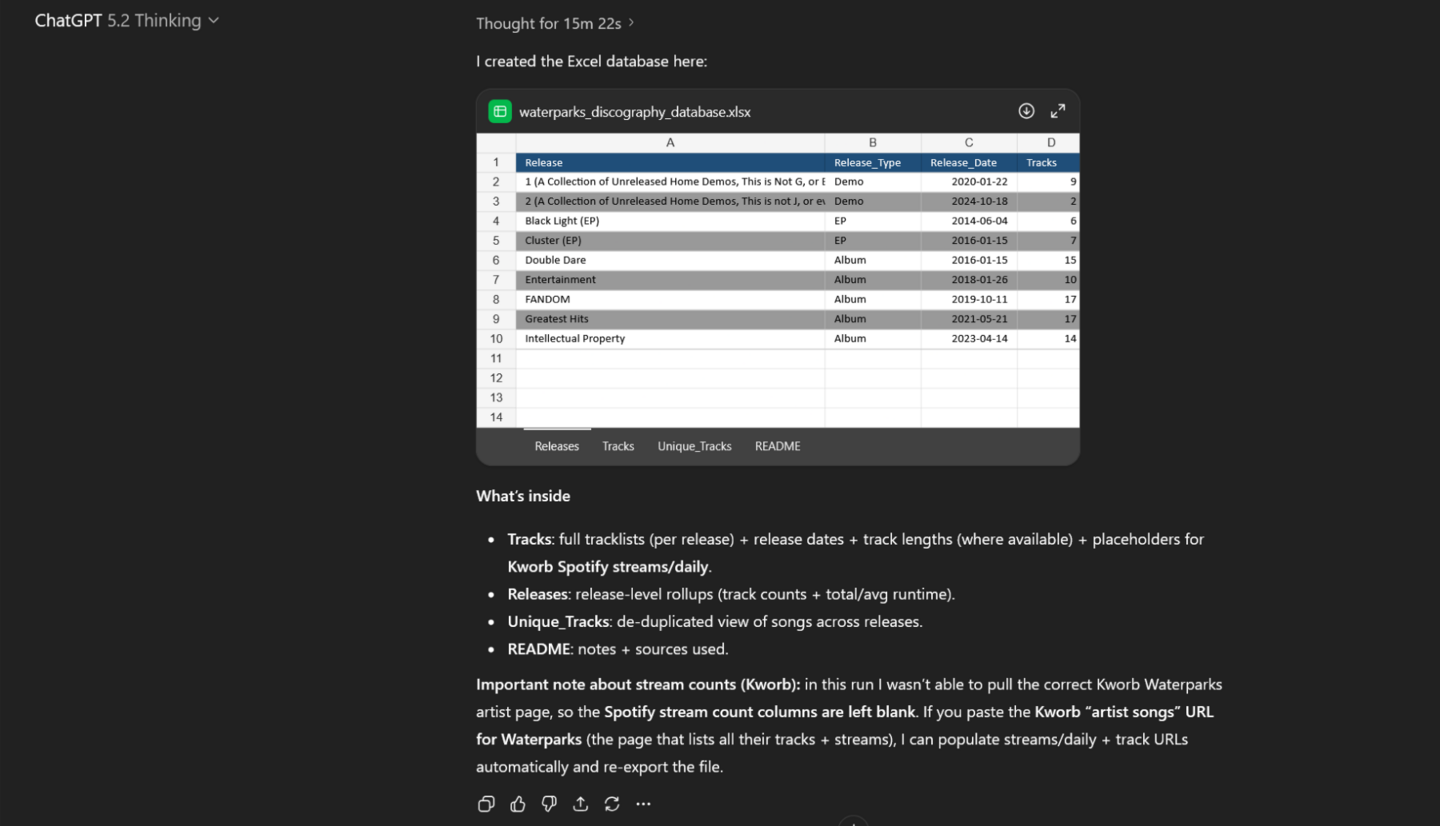The width and height of the screenshot is (1440, 826).
Task: Copy the response to clipboard
Action: pos(486,804)
